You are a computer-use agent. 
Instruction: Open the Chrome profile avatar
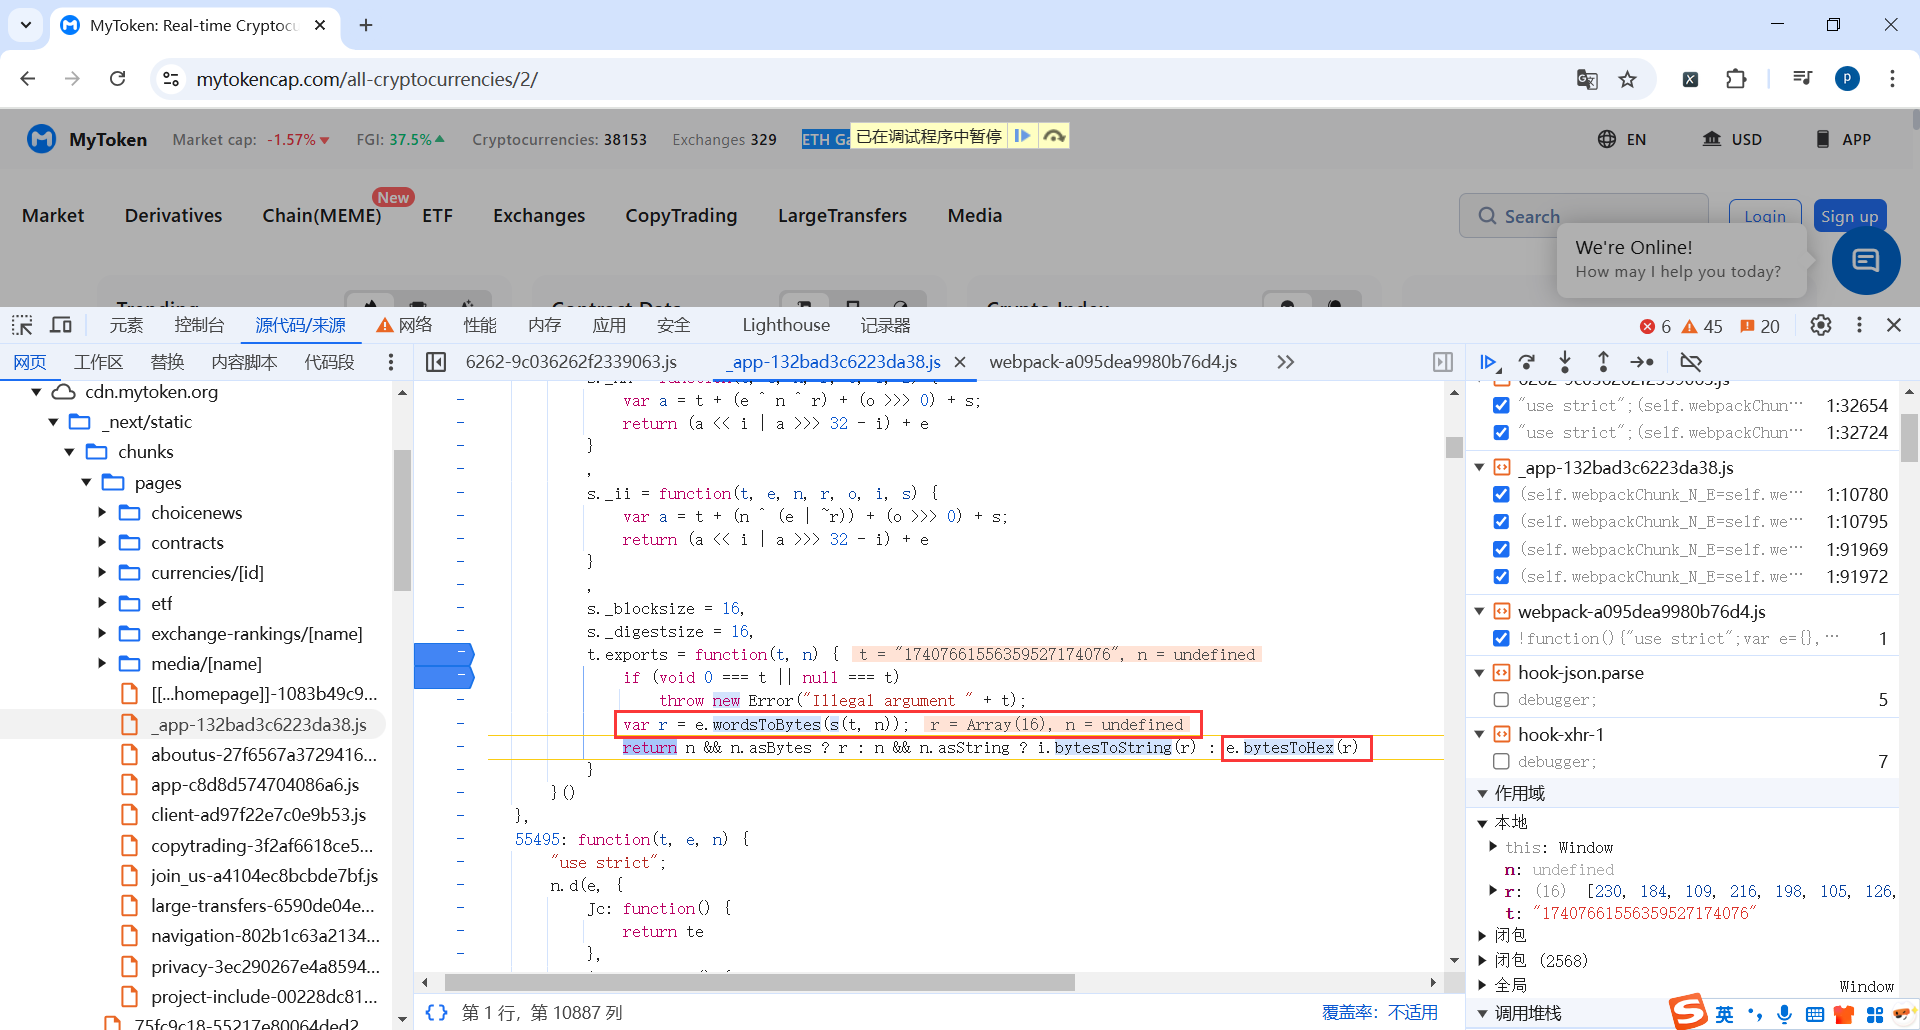click(1847, 79)
